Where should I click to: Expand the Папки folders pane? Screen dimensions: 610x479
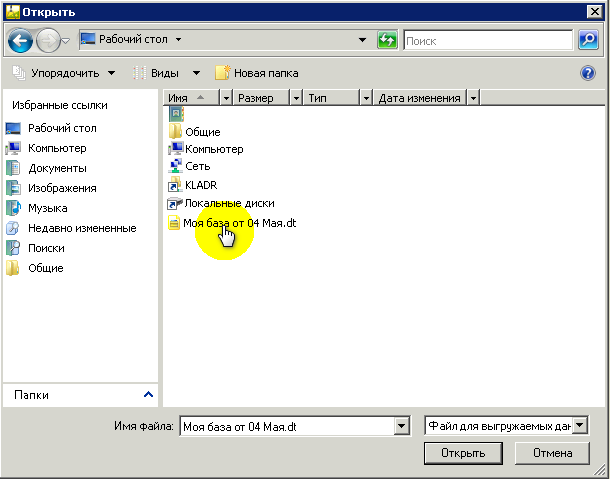pyautogui.click(x=148, y=395)
